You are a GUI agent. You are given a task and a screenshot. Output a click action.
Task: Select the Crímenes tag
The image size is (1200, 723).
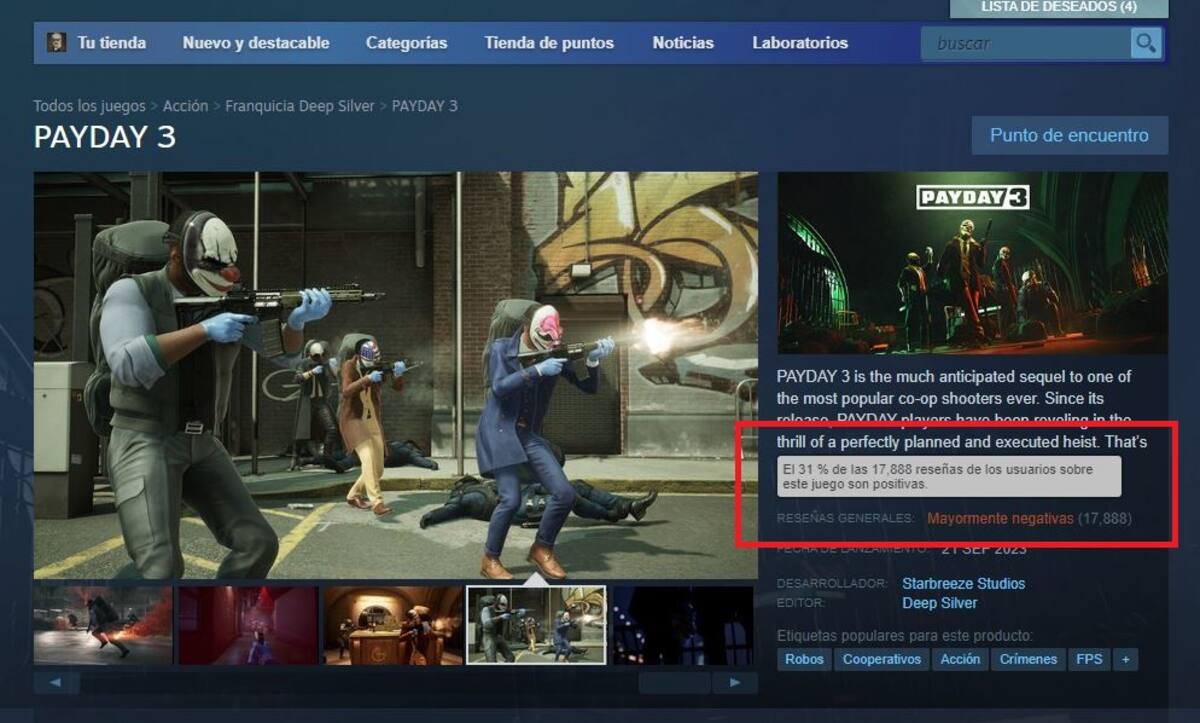coord(1028,659)
